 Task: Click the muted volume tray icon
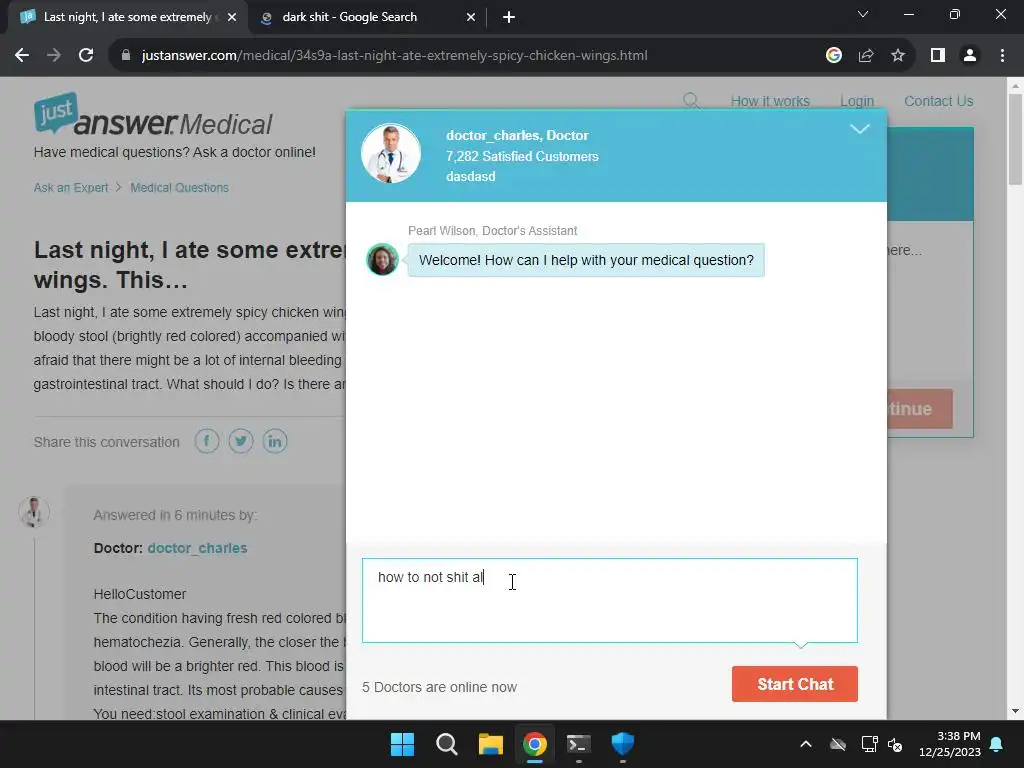[x=895, y=744]
